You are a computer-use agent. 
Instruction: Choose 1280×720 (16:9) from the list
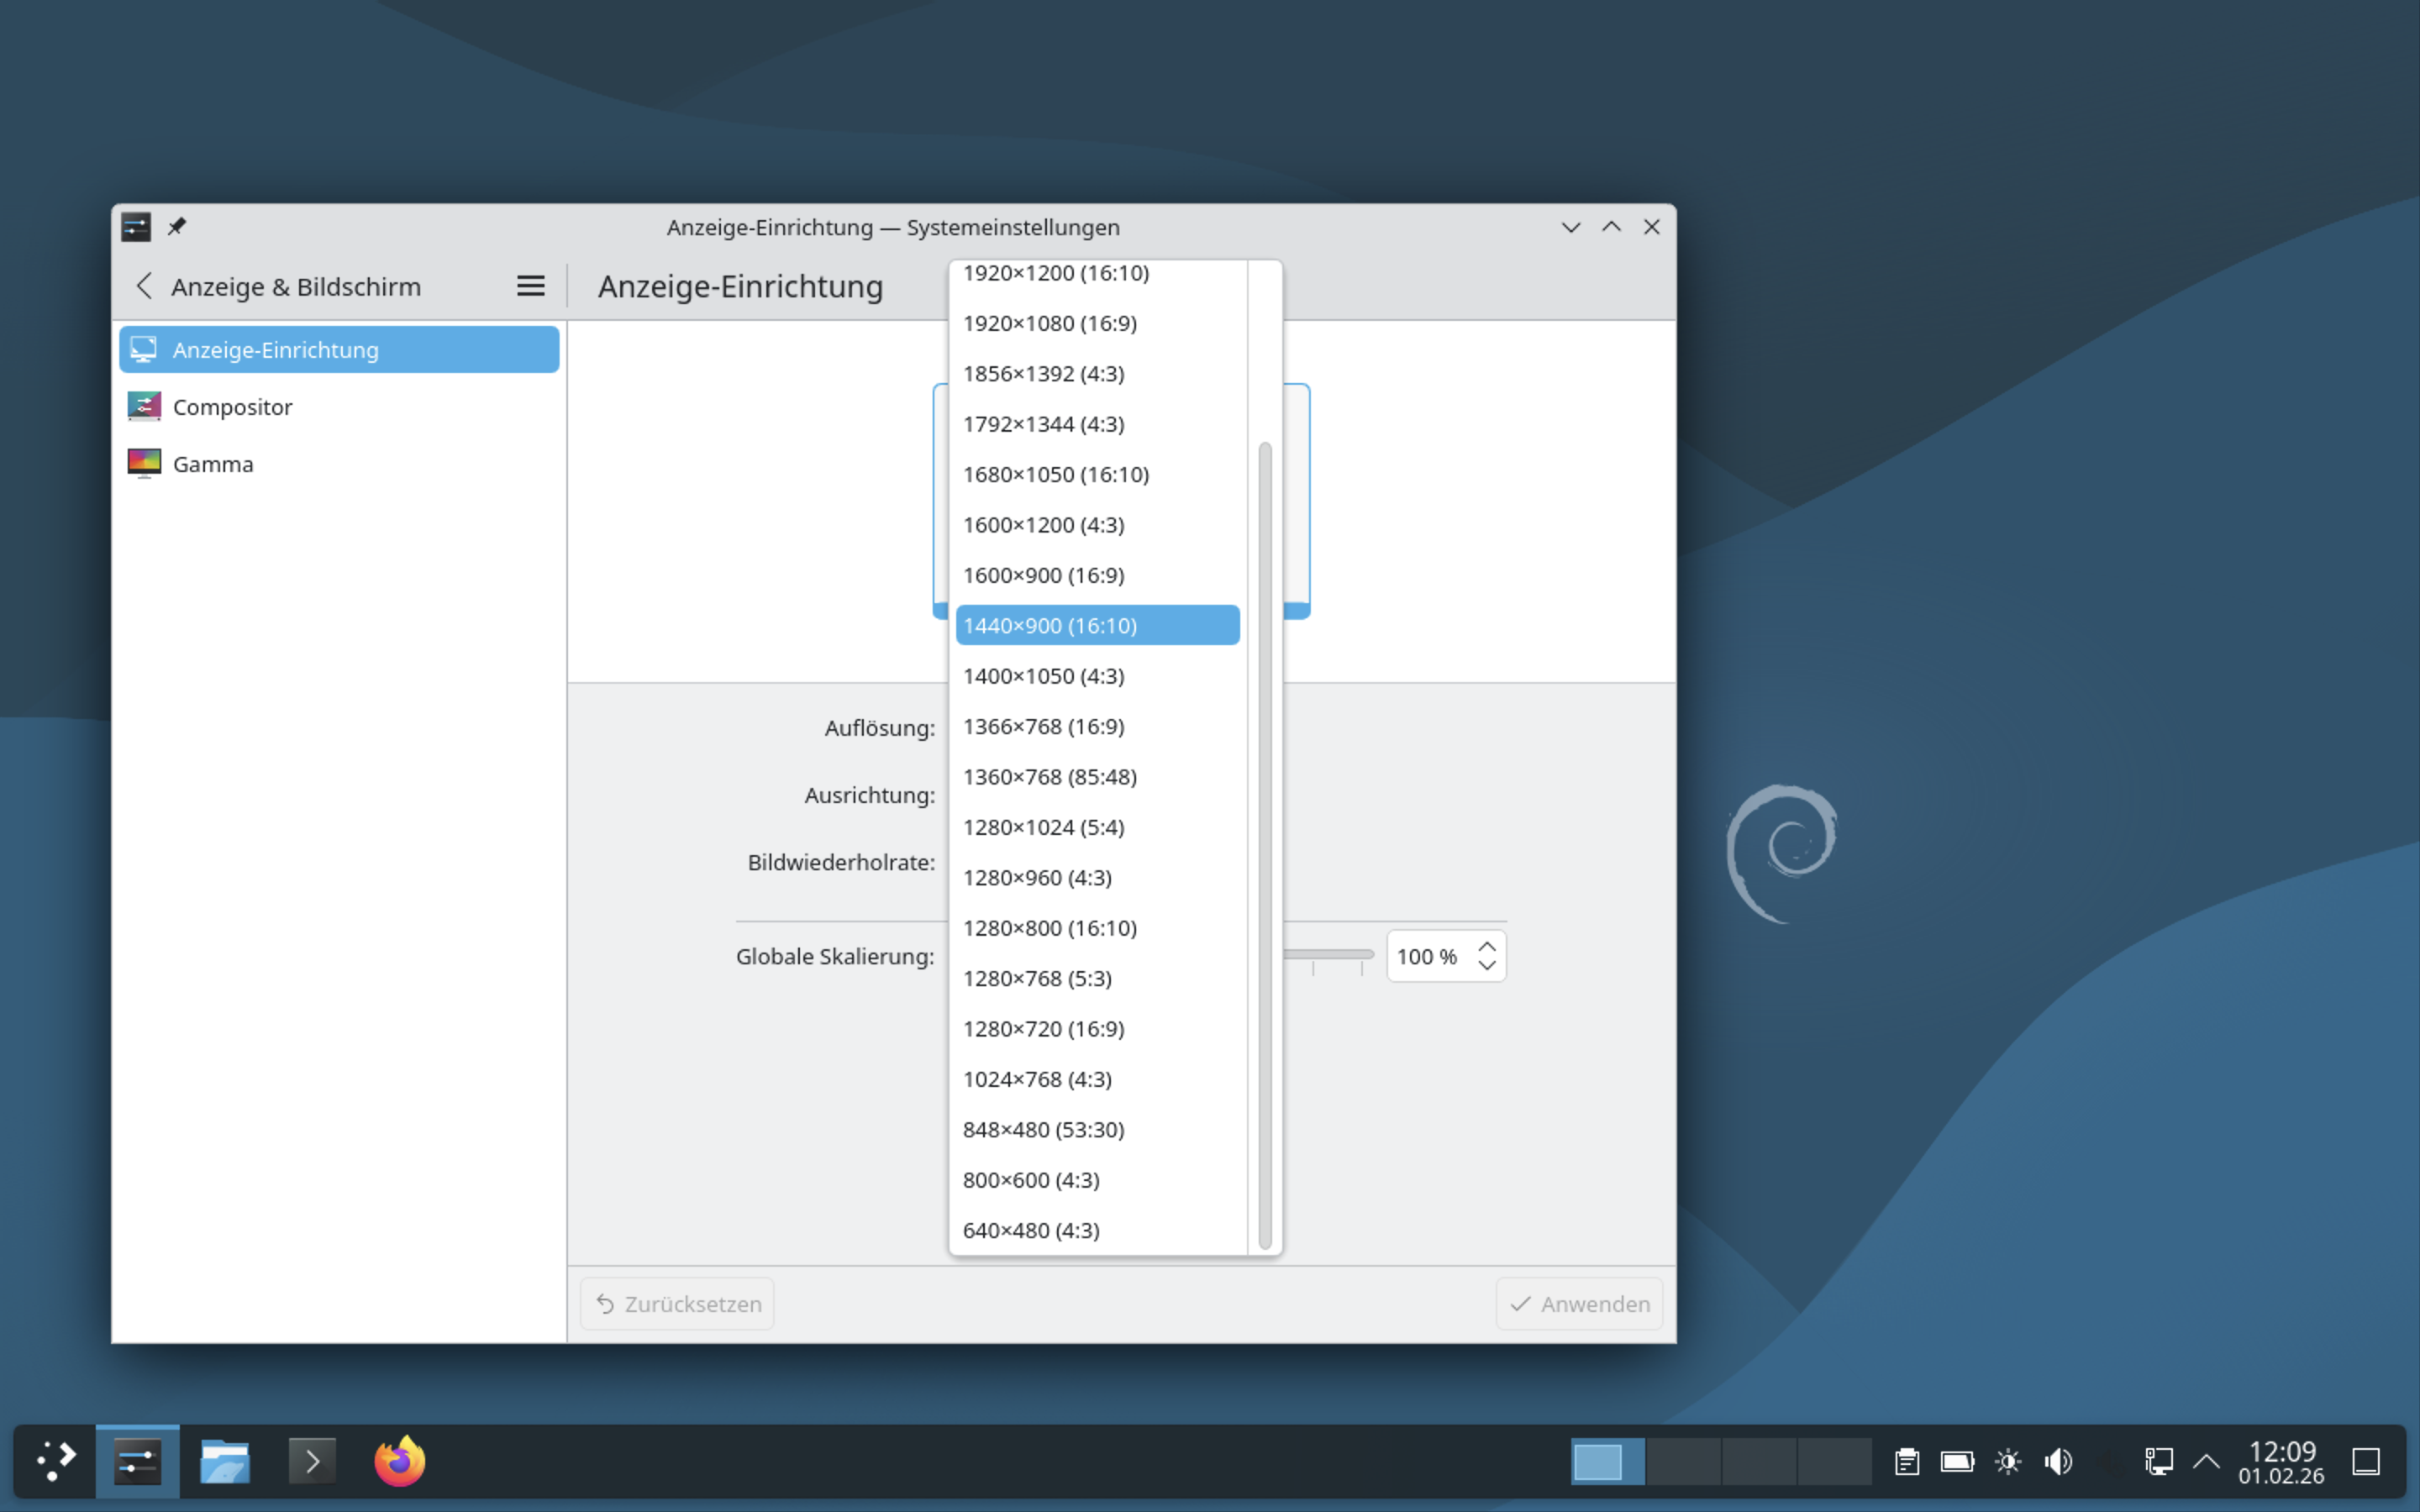1043,1028
